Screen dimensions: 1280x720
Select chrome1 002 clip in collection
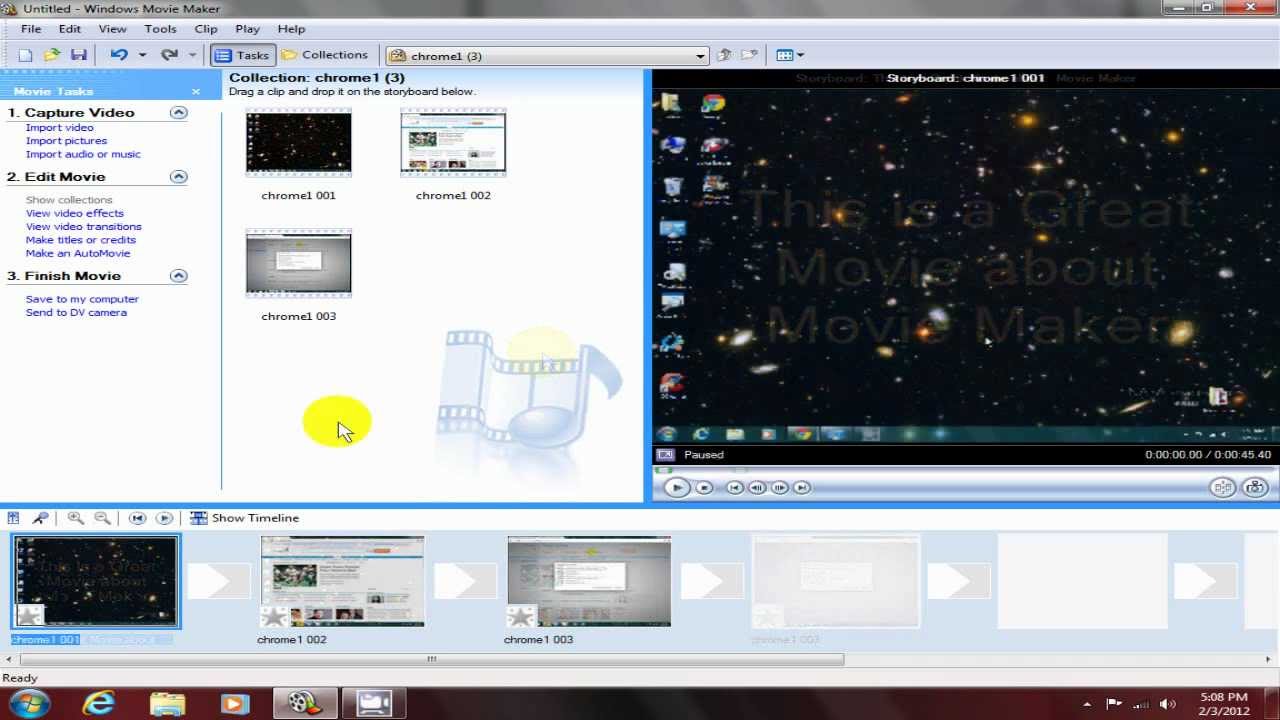point(453,143)
